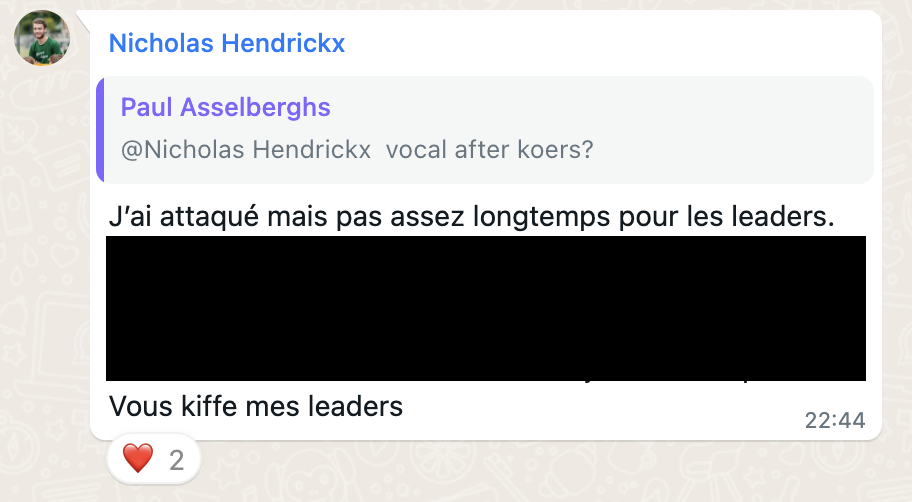Click the red heart reaction emoji
Viewport: 912px width, 502px height.
(138, 458)
